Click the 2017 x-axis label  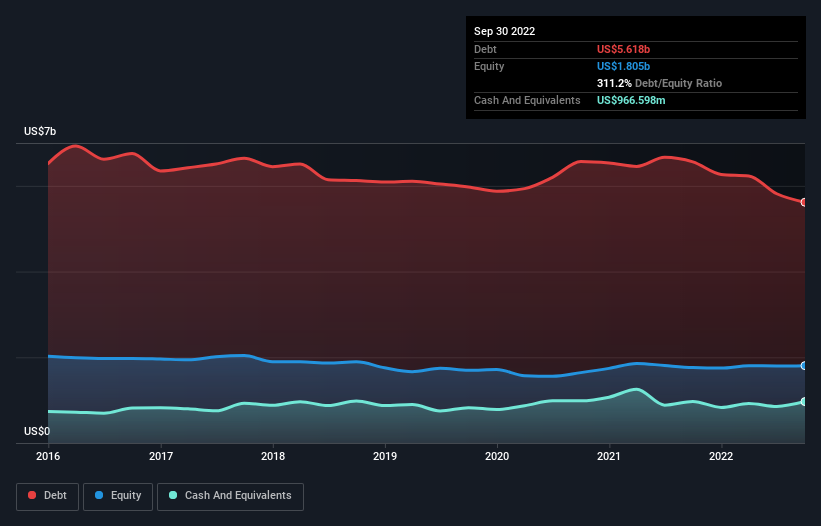click(161, 456)
